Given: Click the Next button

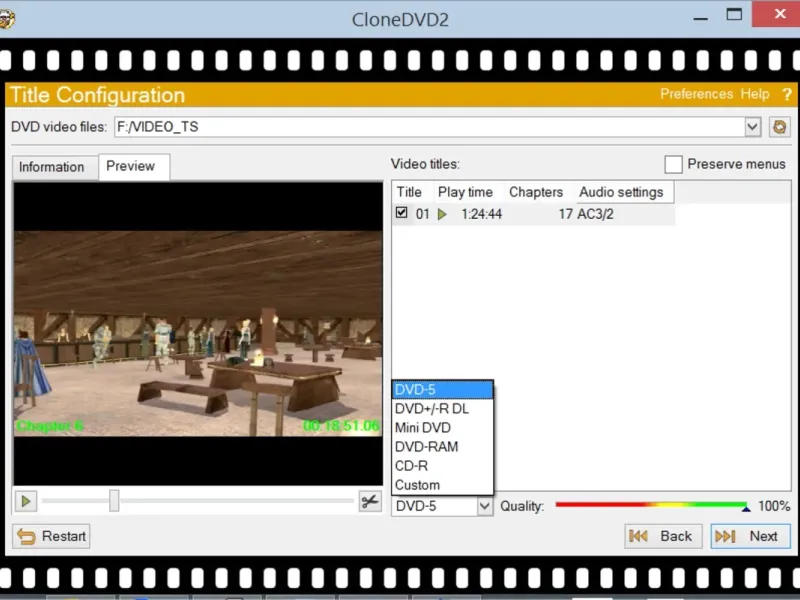Looking at the screenshot, I should pyautogui.click(x=751, y=536).
